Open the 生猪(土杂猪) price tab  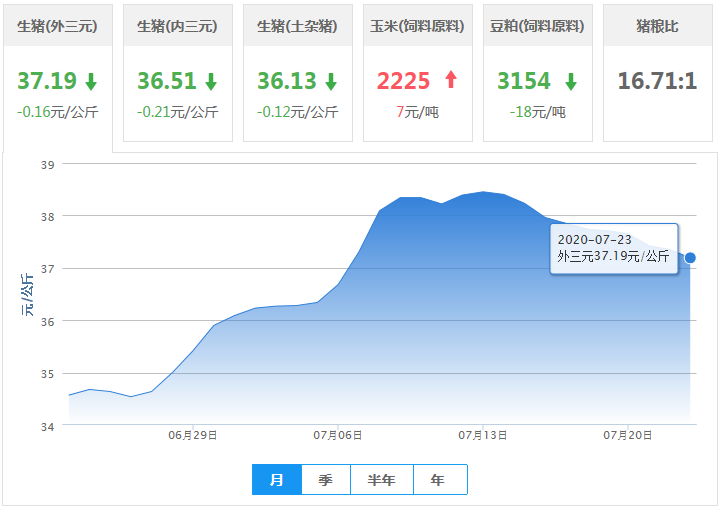tap(297, 26)
